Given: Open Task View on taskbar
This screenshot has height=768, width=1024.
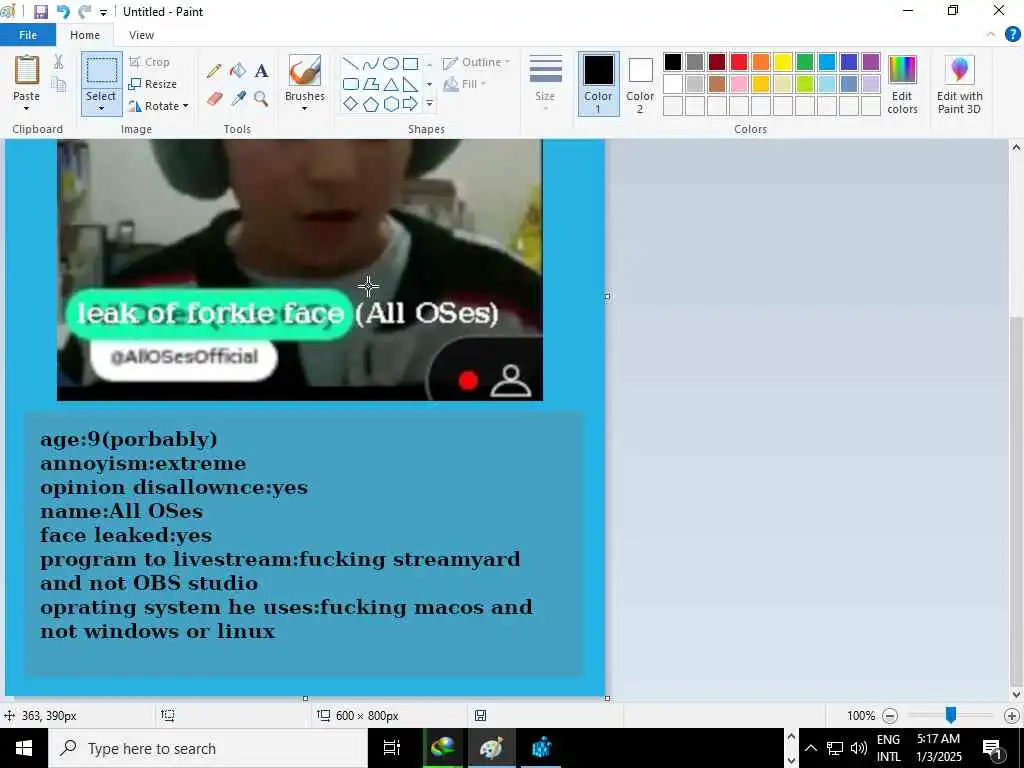Looking at the screenshot, I should point(392,748).
